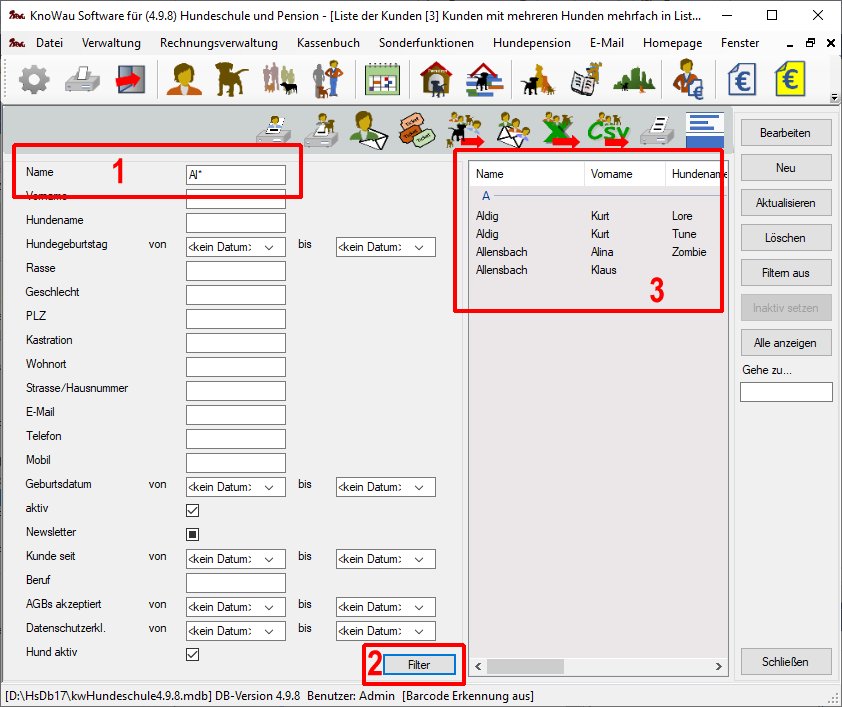Uncheck the 'Hund aktiv' checkbox
Viewport: 842px width, 707px height.
click(193, 654)
